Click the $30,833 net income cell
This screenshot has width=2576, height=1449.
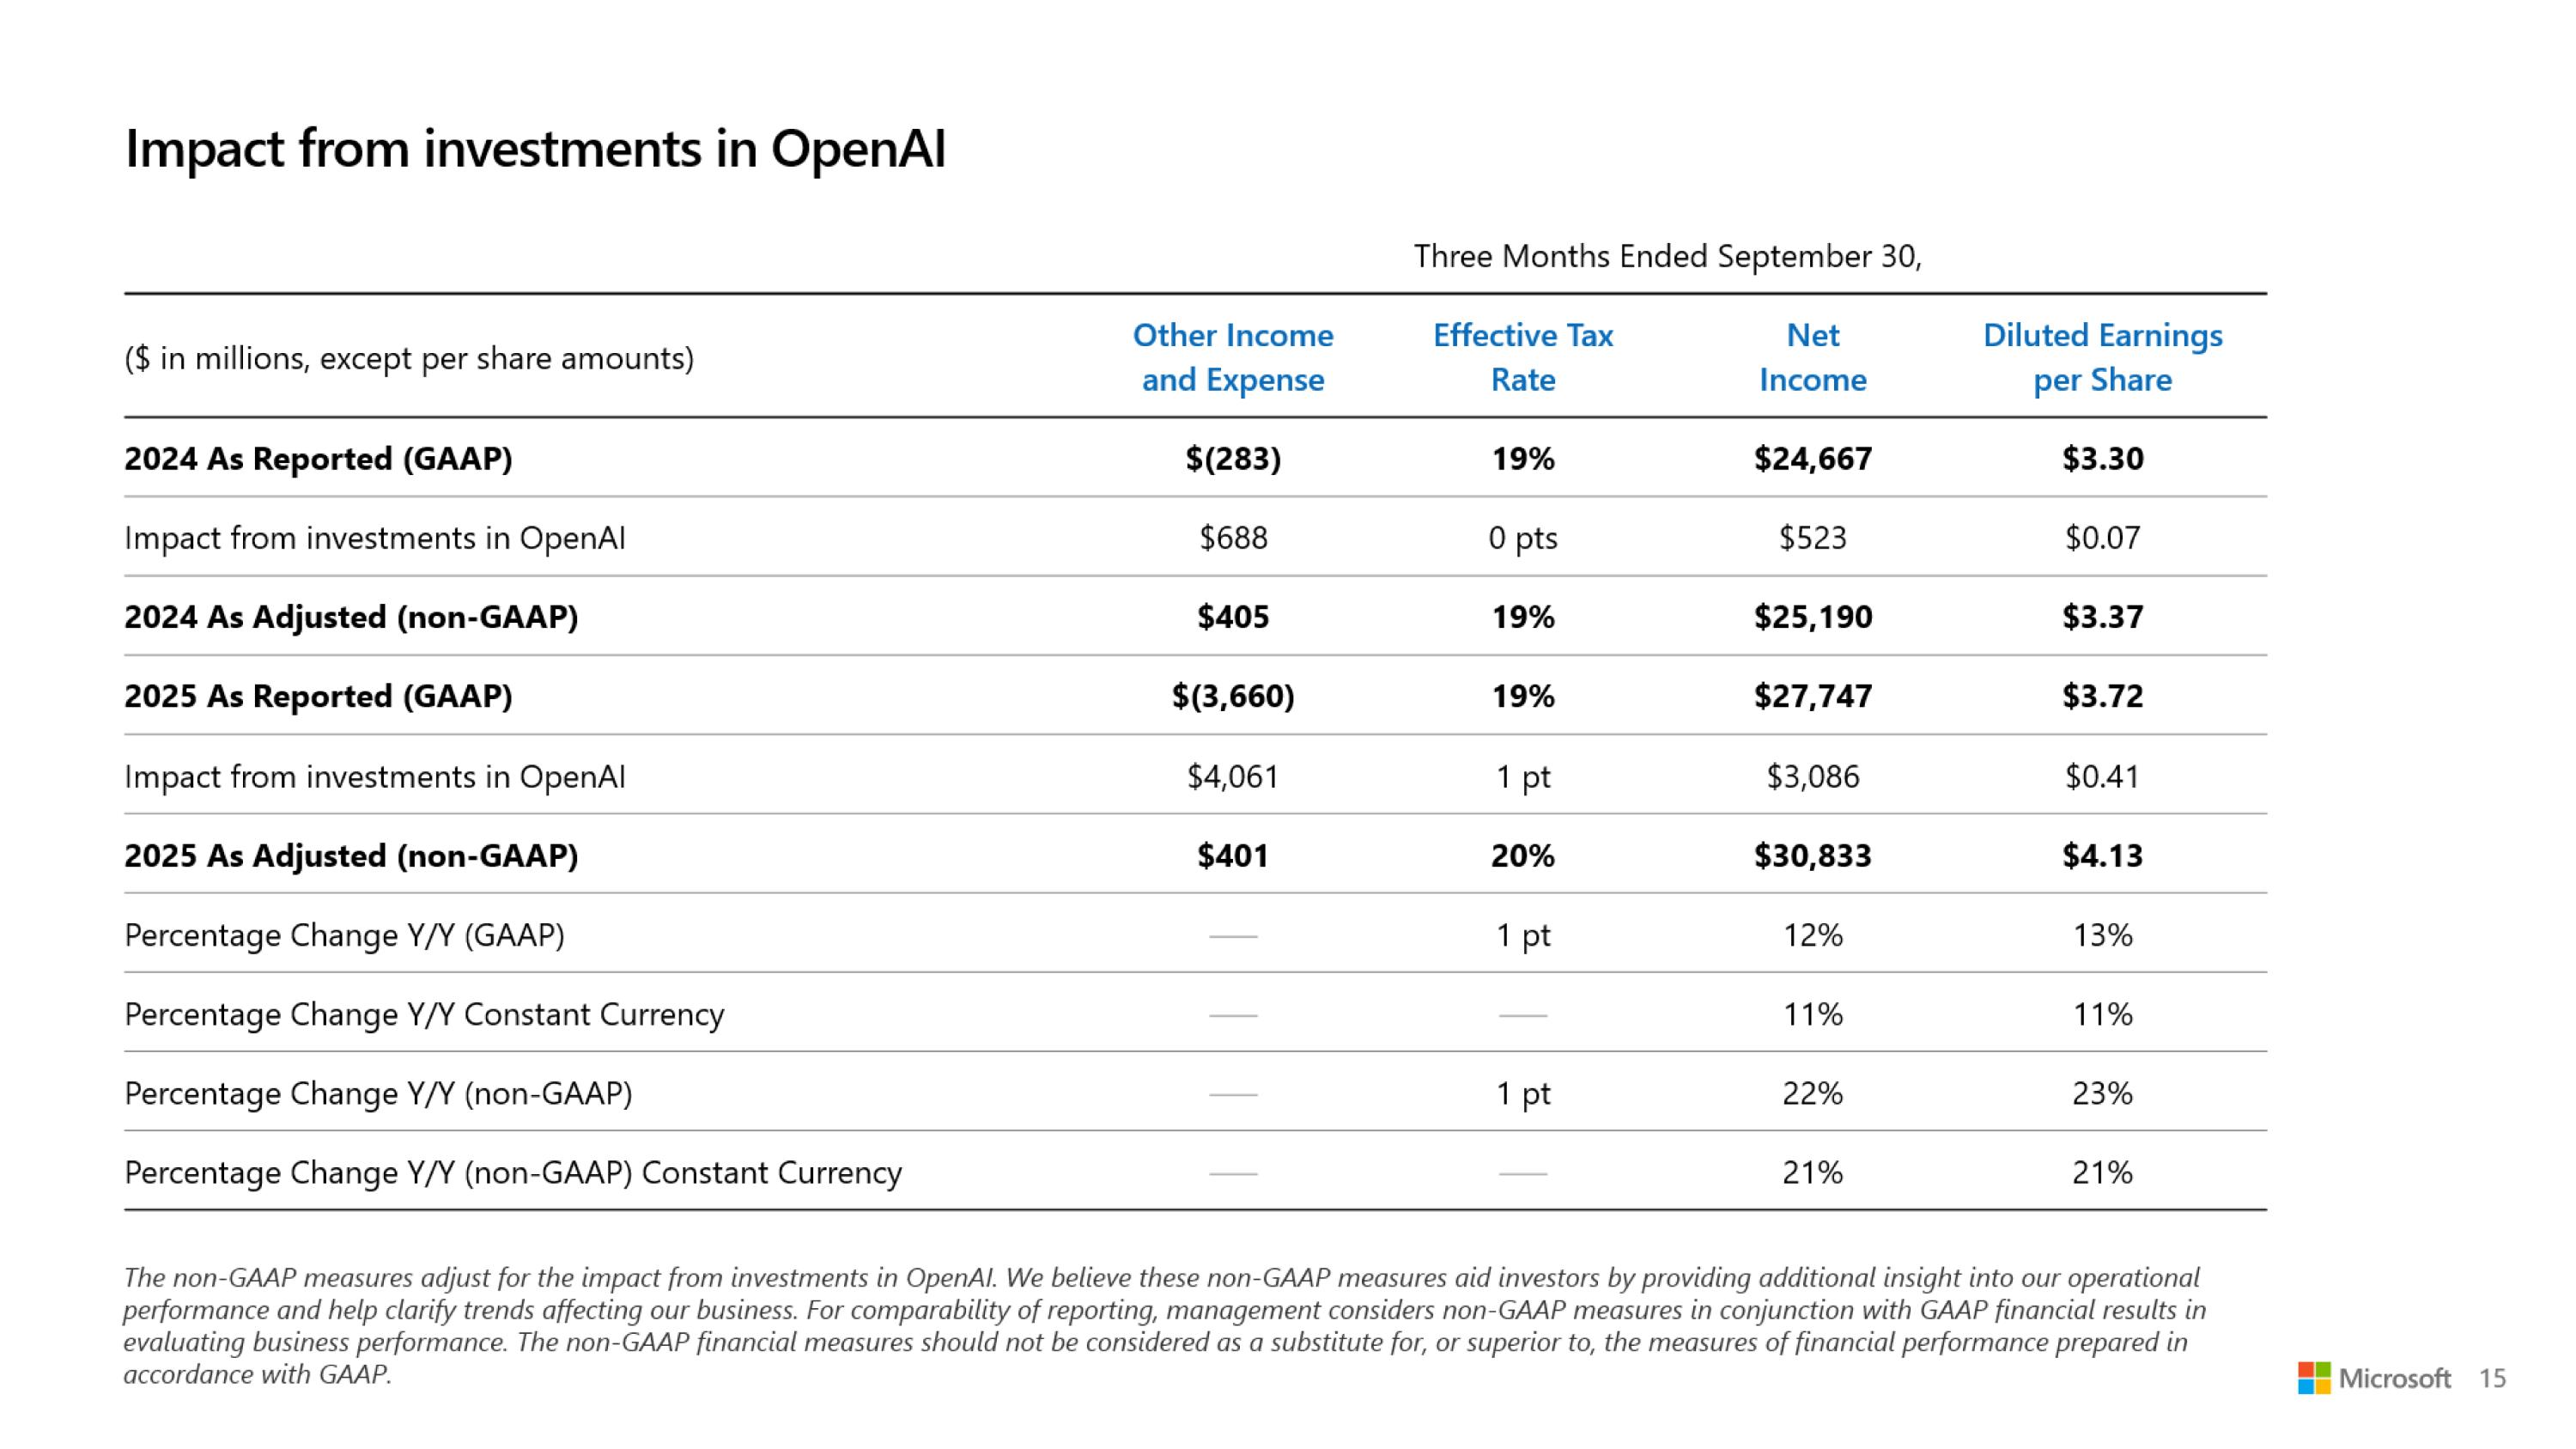(1812, 855)
